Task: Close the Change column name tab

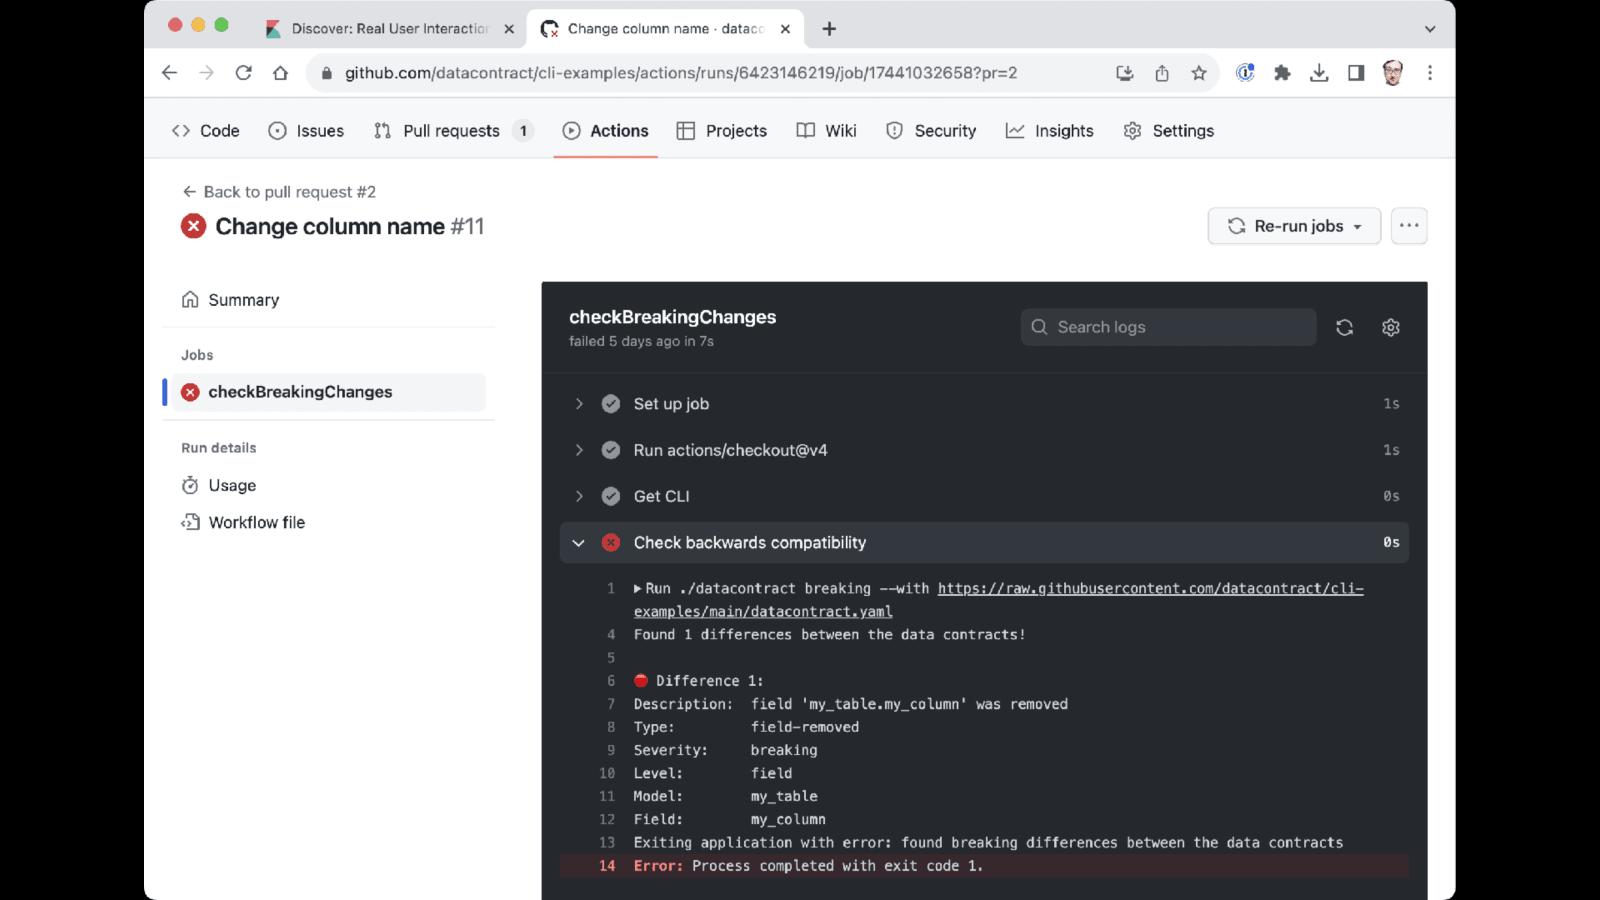Action: [785, 29]
